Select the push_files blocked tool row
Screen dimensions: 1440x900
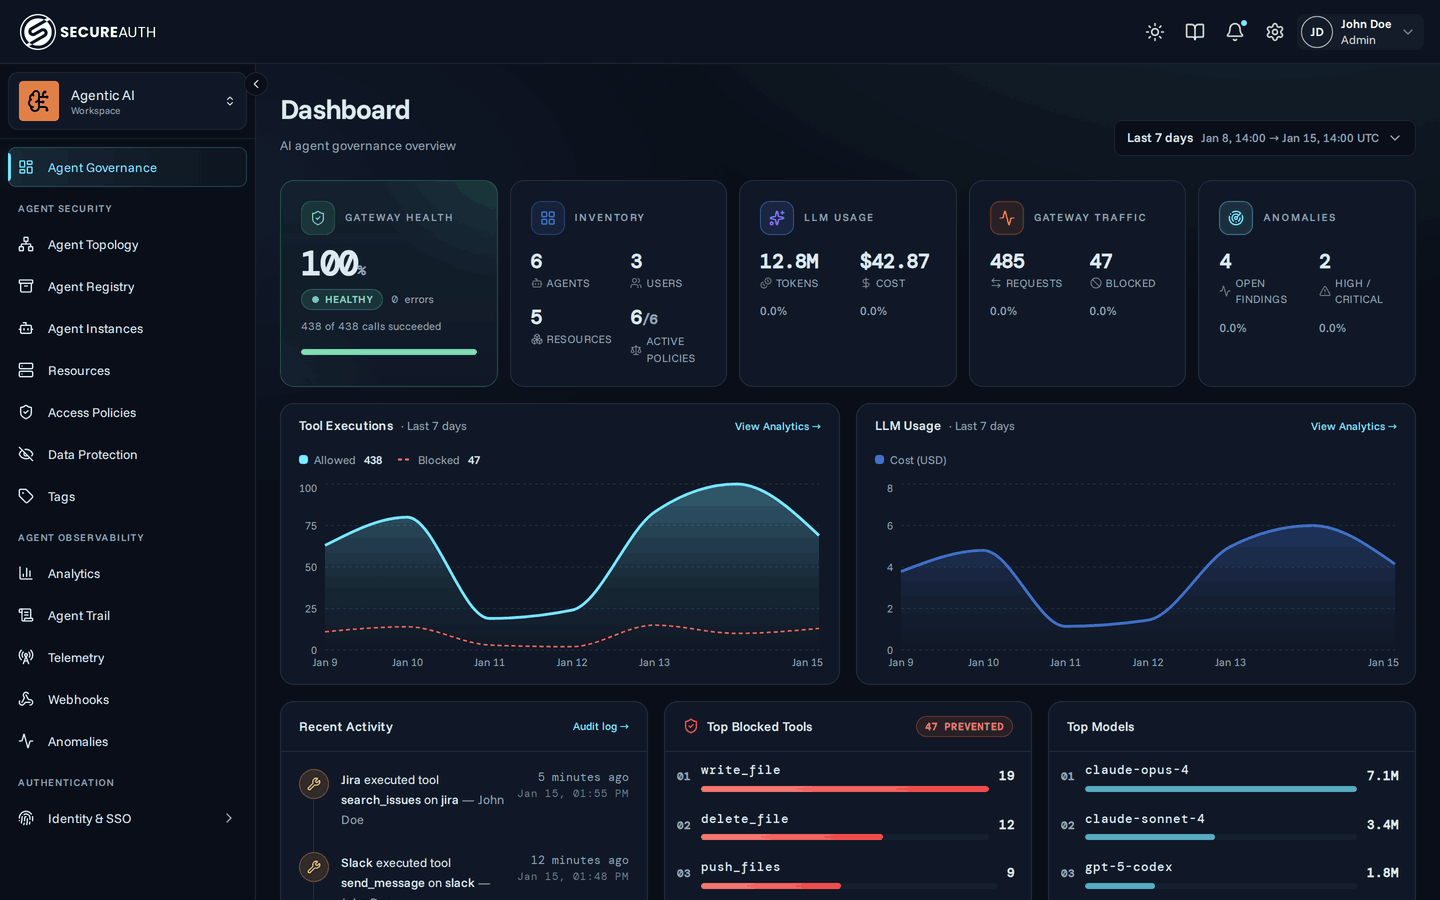[x=847, y=873]
